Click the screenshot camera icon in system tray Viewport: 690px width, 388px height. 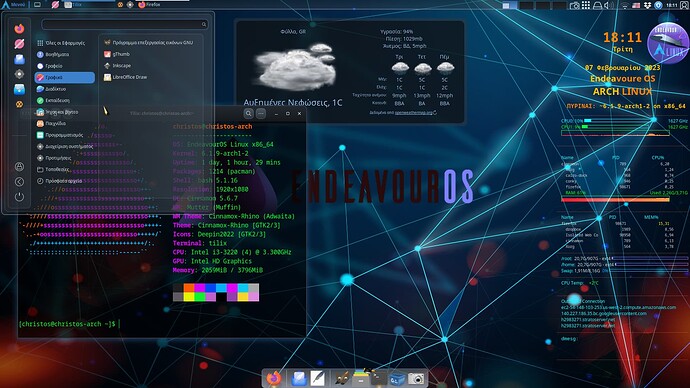click(x=575, y=5)
